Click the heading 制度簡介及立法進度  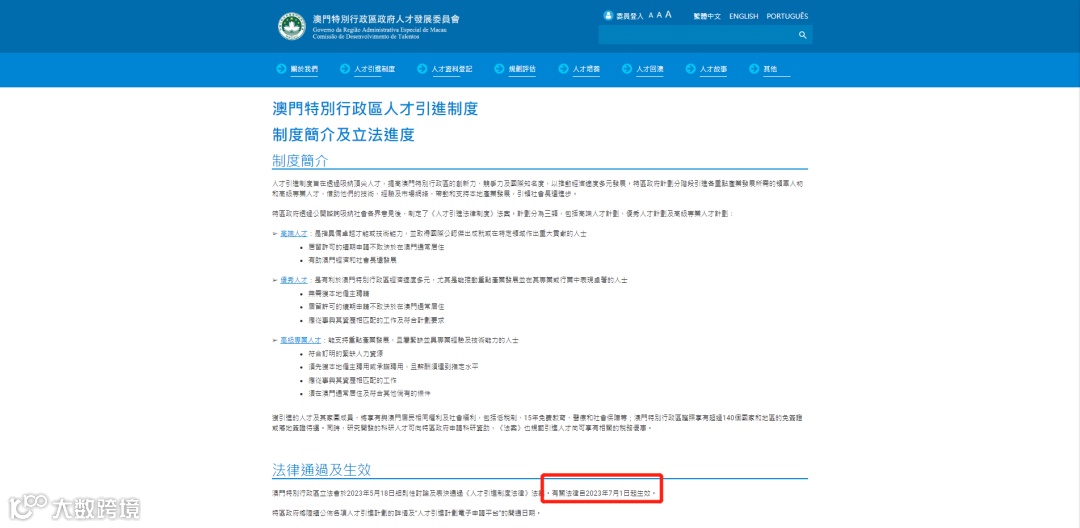pos(343,134)
